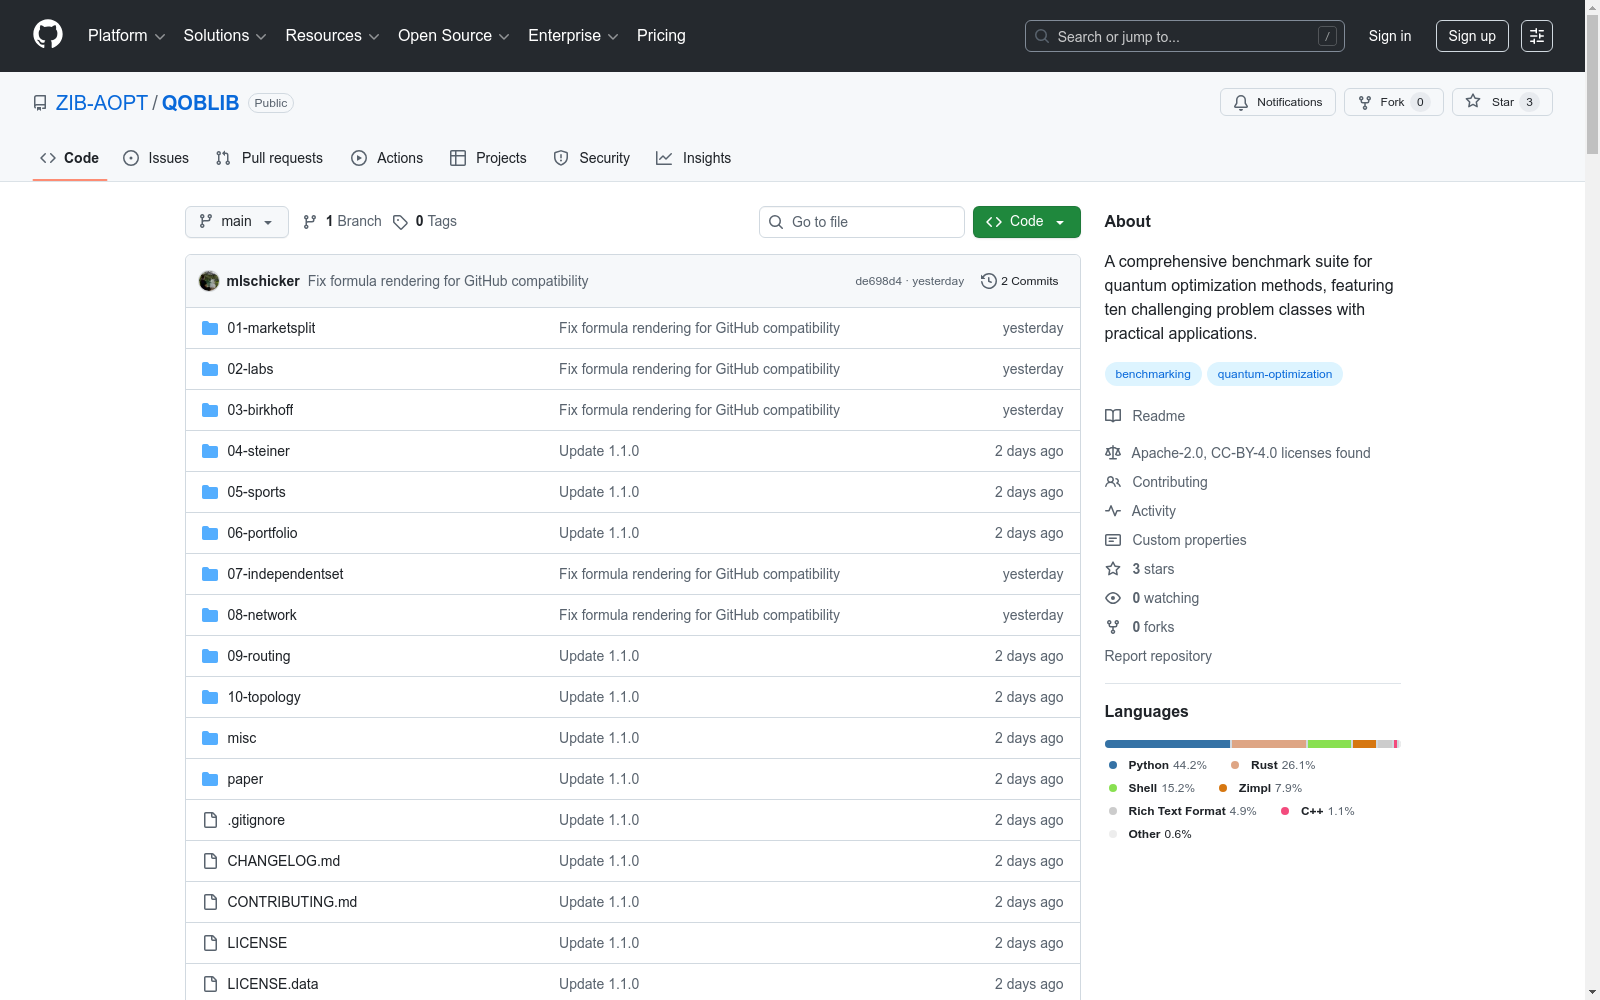Click the Python segment of language bar
The image size is (1600, 1000).
point(1167,744)
